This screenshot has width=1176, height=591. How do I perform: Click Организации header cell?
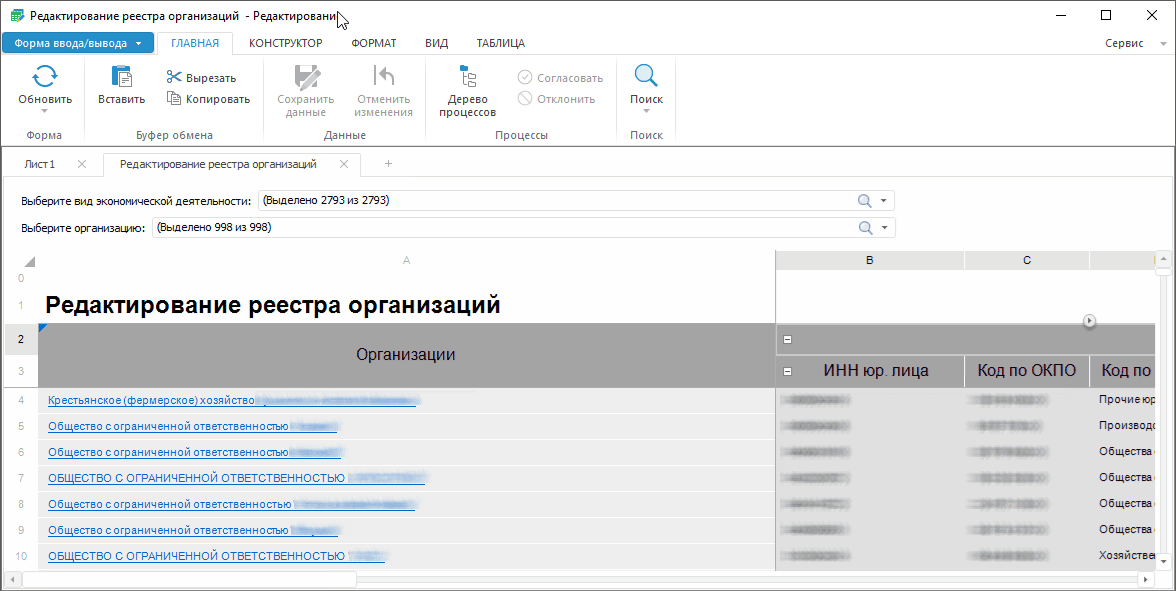(406, 355)
